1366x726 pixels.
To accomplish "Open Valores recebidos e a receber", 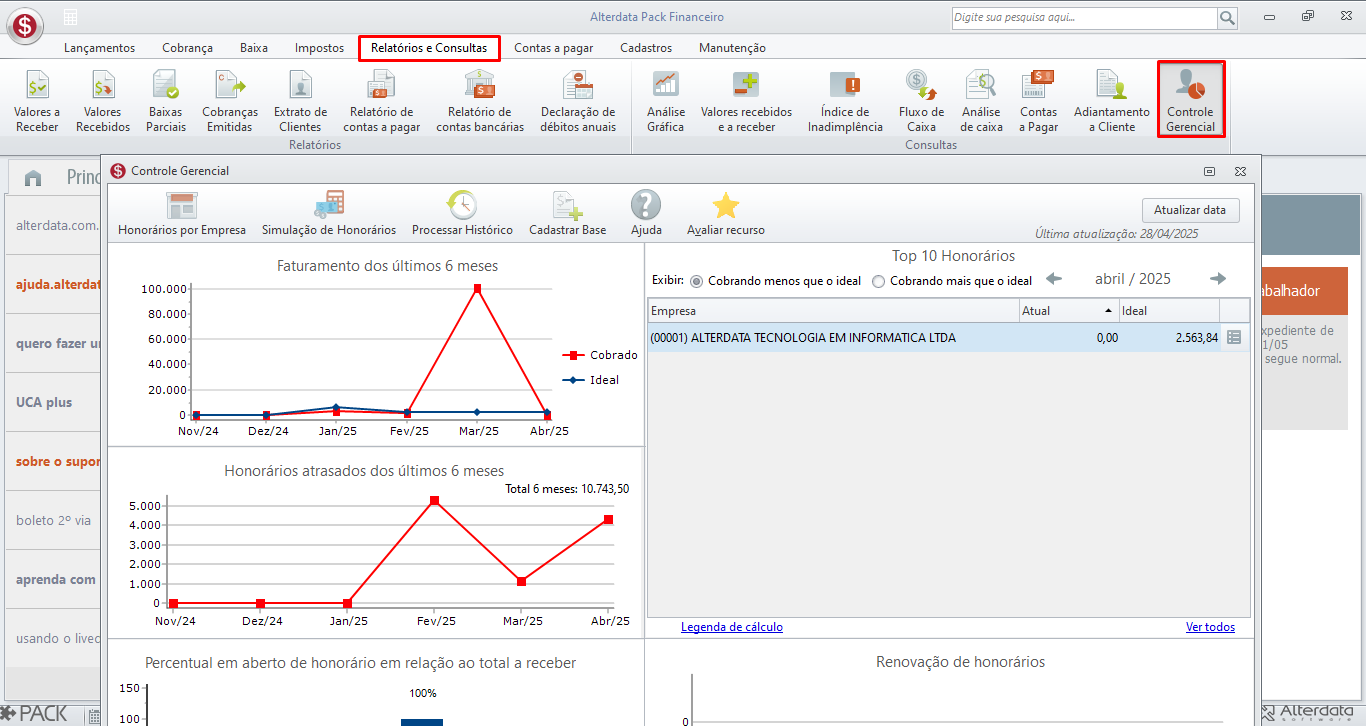I will (x=746, y=101).
